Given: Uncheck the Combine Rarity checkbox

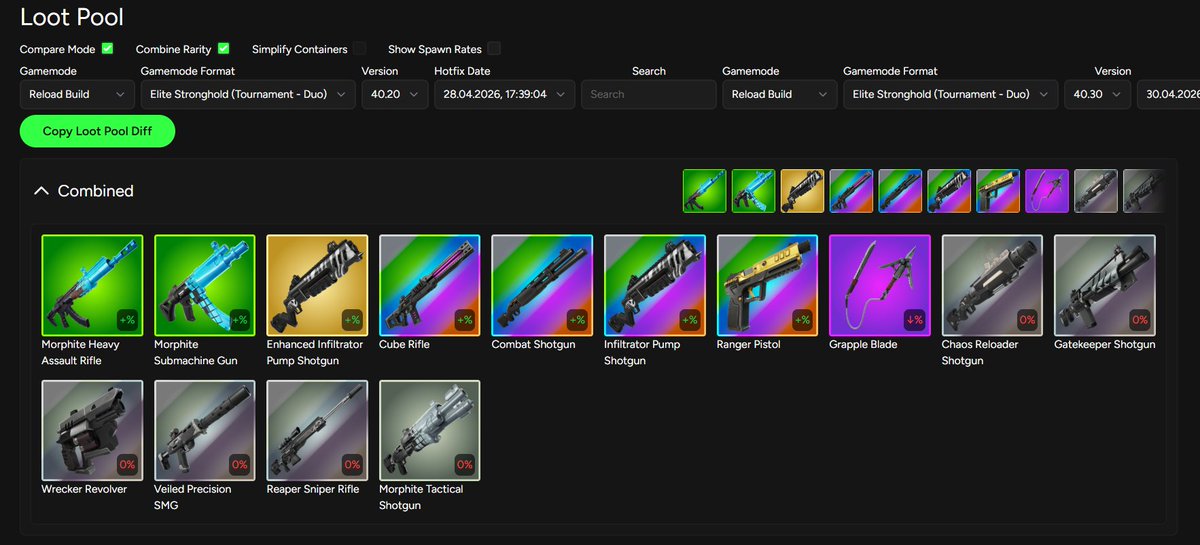Looking at the screenshot, I should [223, 48].
